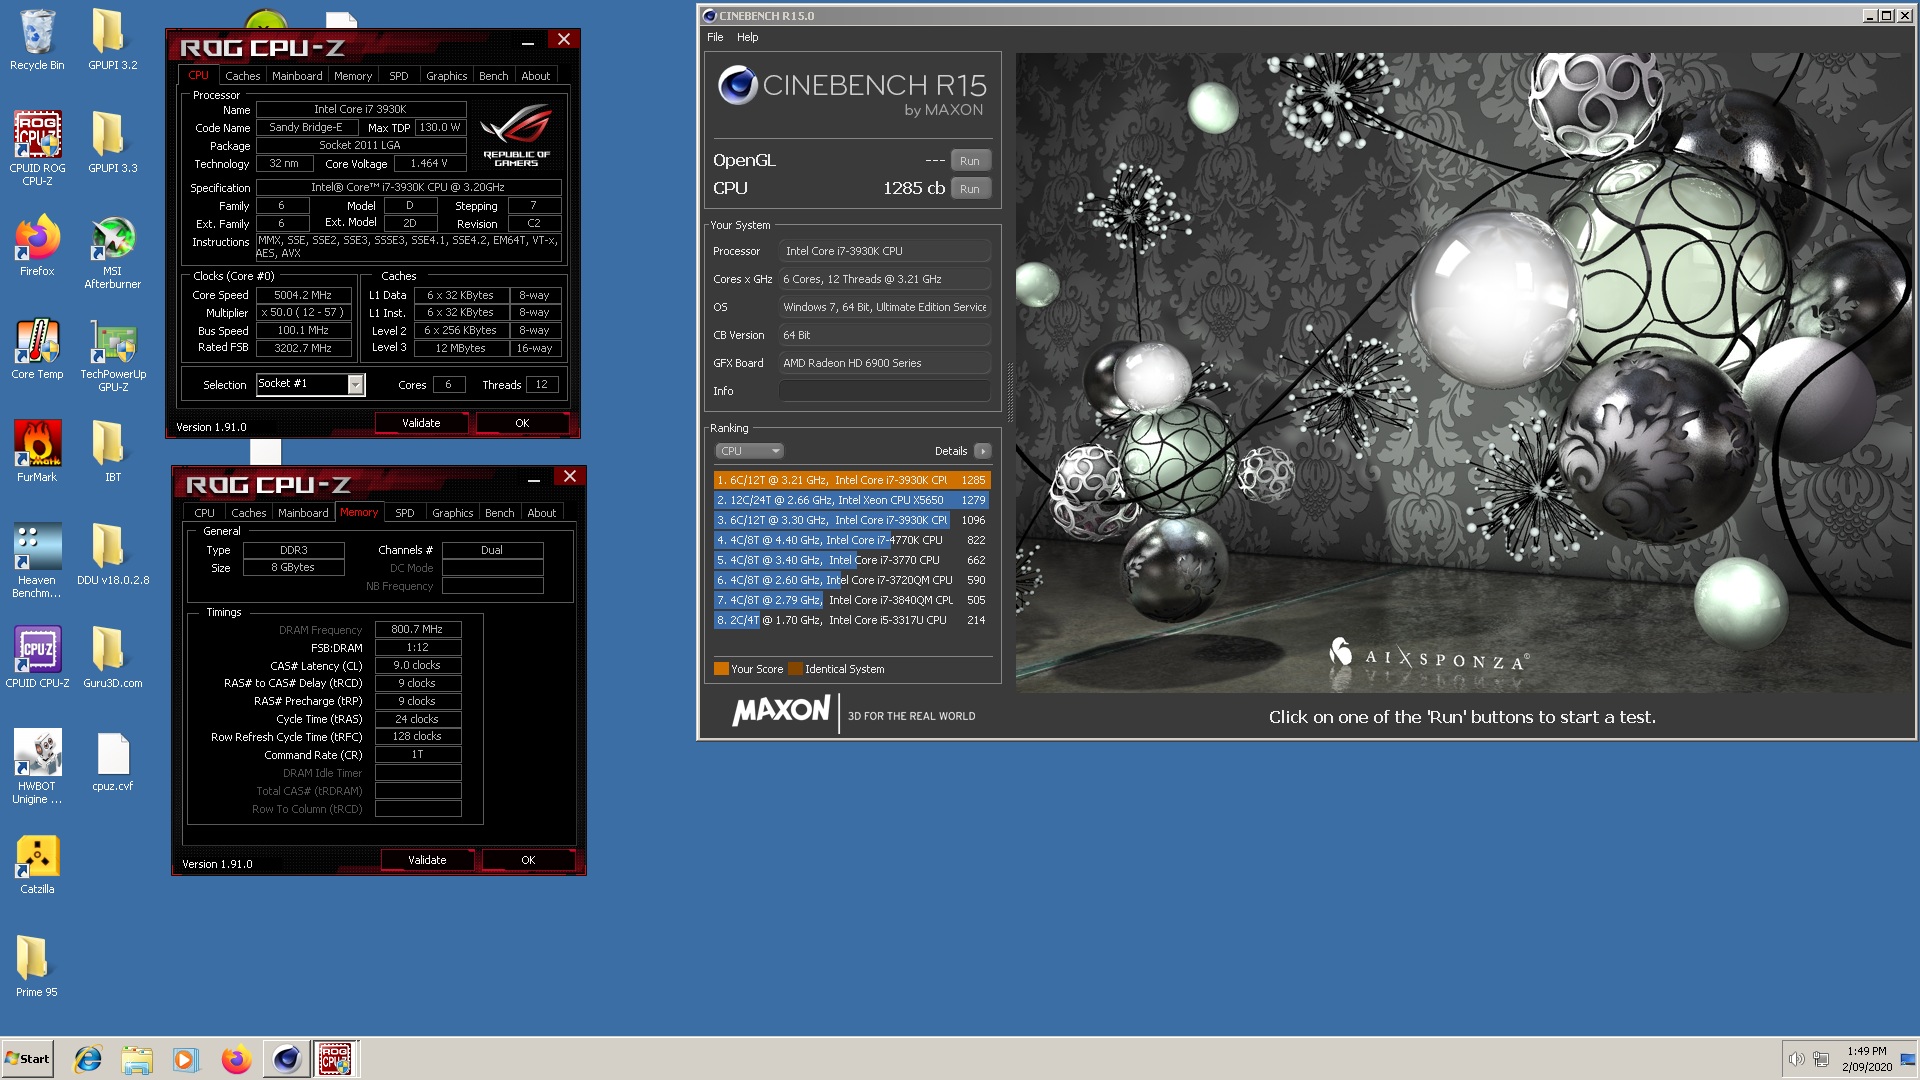This screenshot has height=1080, width=1920.
Task: Click Validate in top CPU-Z window
Action: click(421, 423)
